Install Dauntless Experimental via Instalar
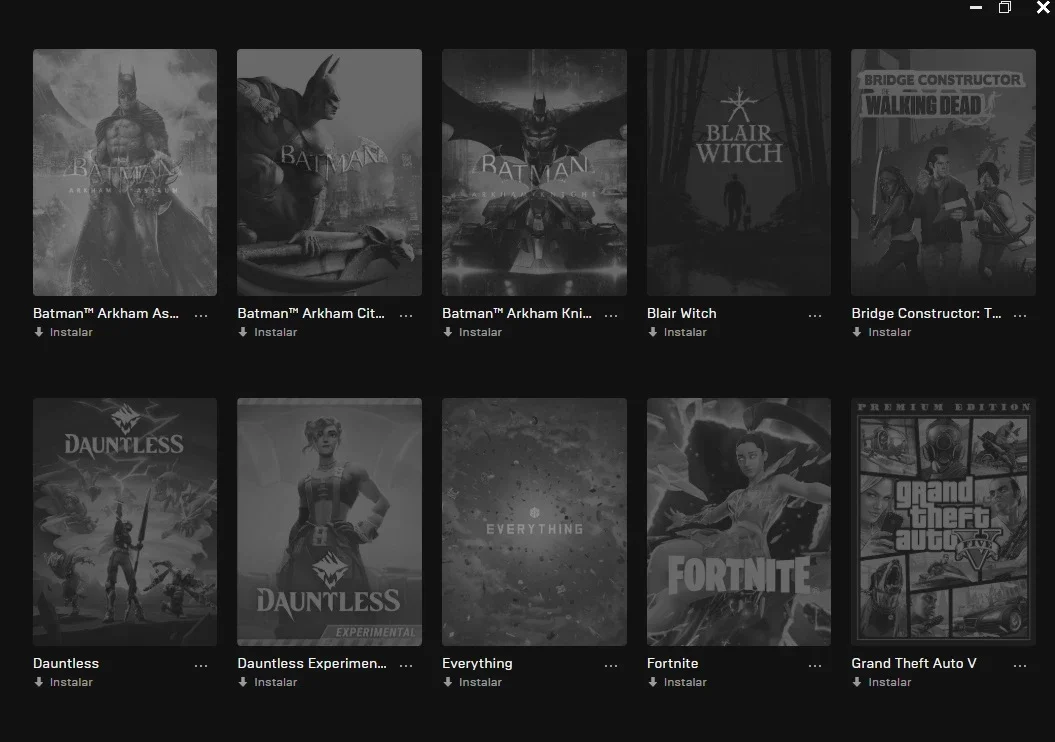 click(x=268, y=682)
